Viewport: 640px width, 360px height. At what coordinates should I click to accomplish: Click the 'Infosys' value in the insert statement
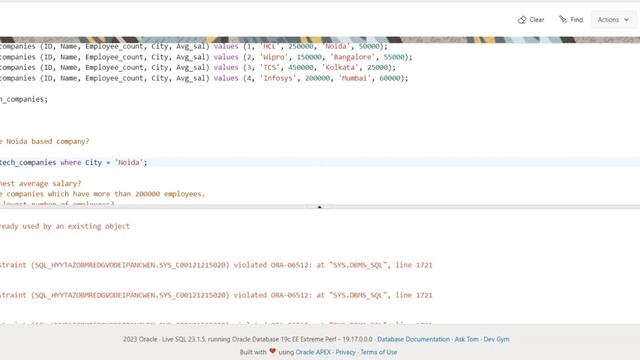pyautogui.click(x=278, y=78)
